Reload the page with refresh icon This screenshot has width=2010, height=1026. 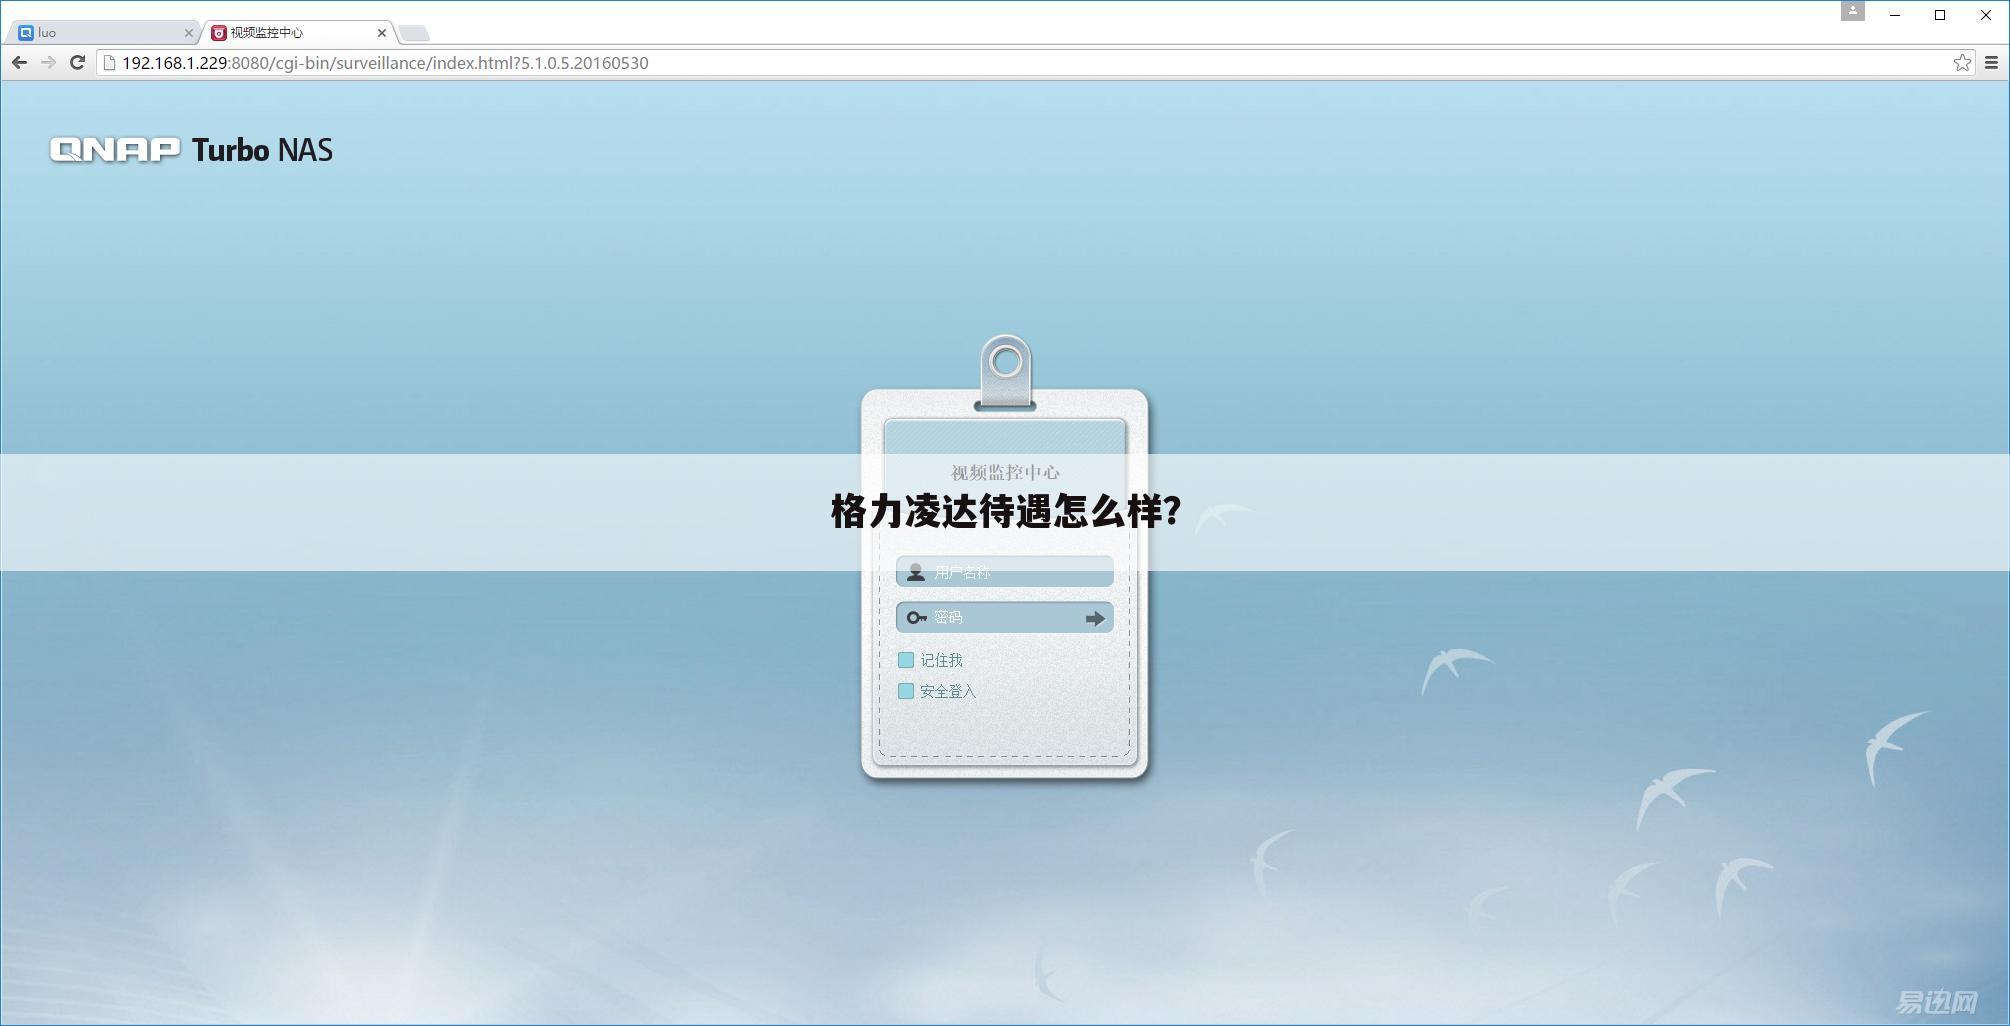pyautogui.click(x=77, y=63)
